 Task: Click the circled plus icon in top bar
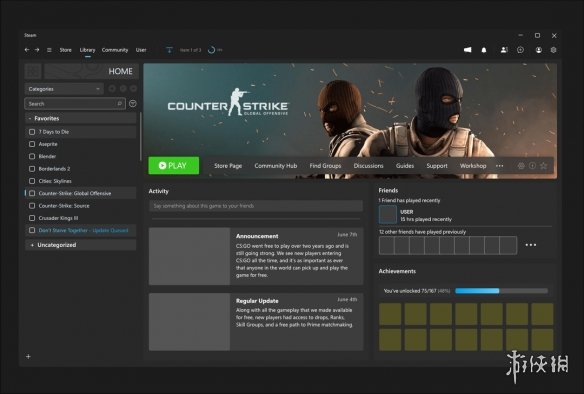[520, 50]
